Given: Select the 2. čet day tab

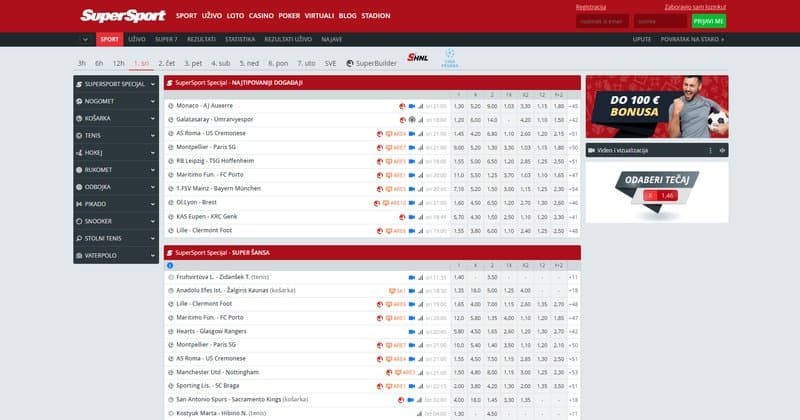Looking at the screenshot, I should 166,63.
